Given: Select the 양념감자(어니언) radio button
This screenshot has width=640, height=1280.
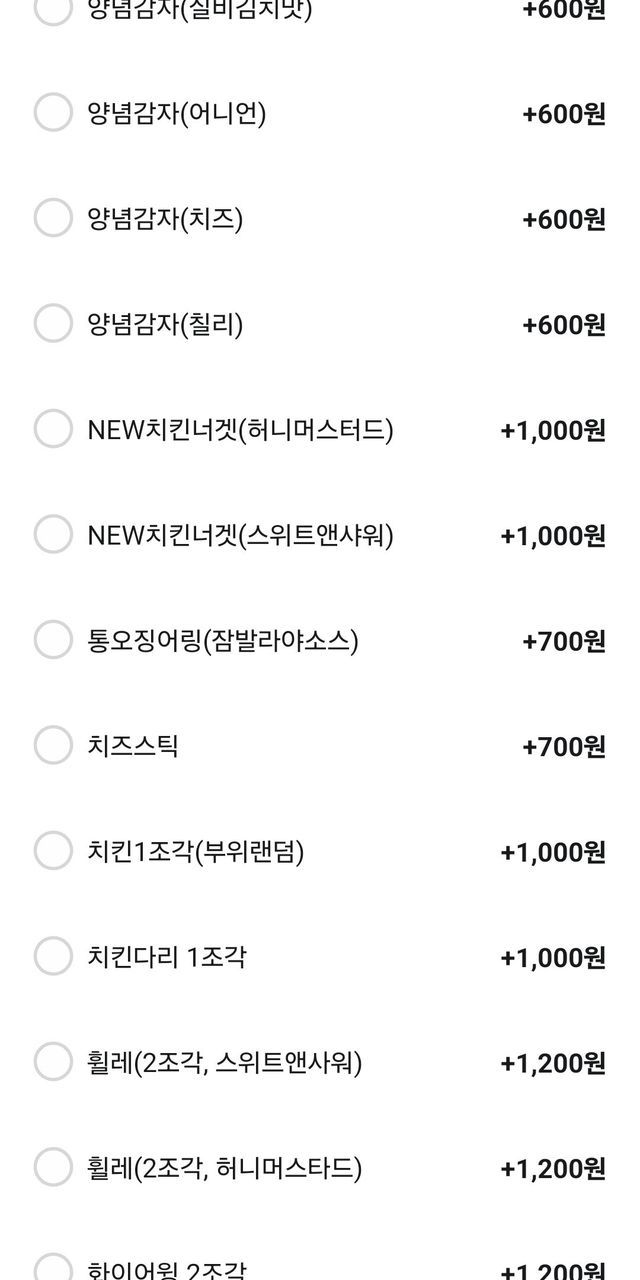Looking at the screenshot, I should 53,113.
